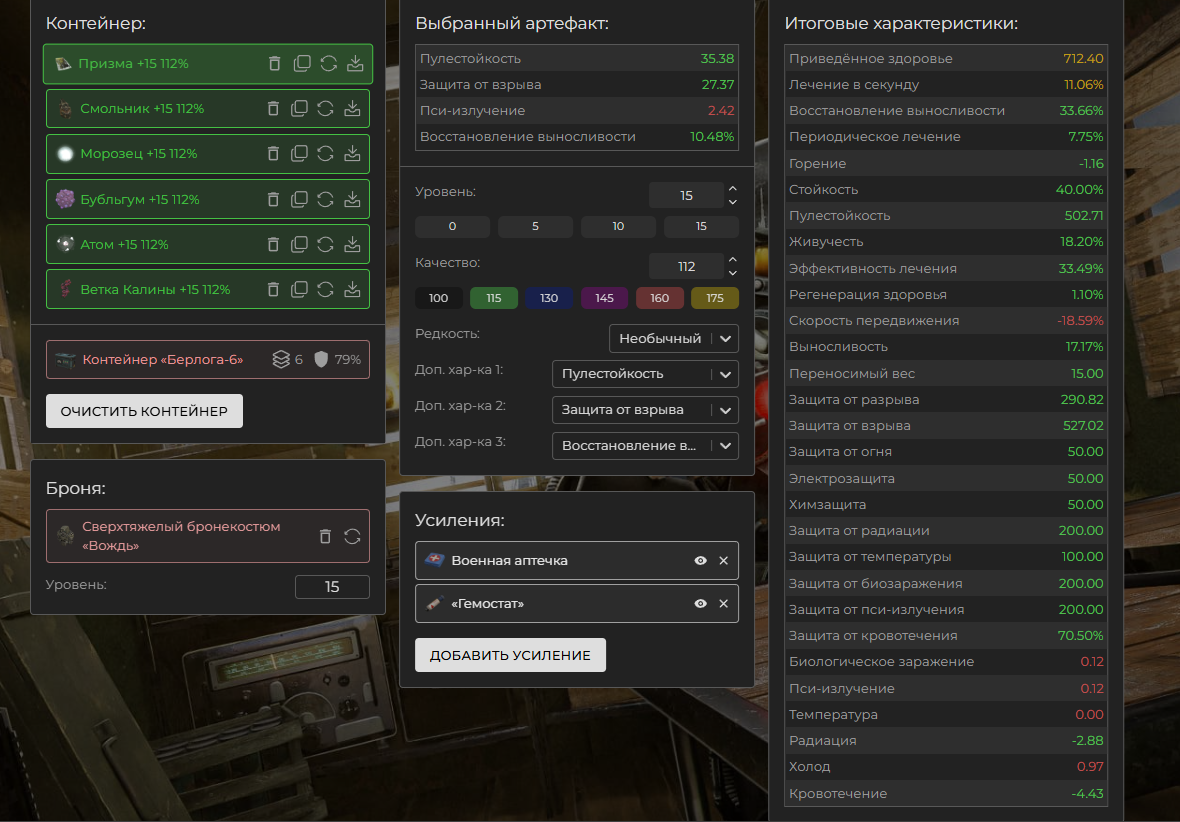Click the download-arrow icon on the Атом row
This screenshot has height=822, width=1180.
(352, 245)
